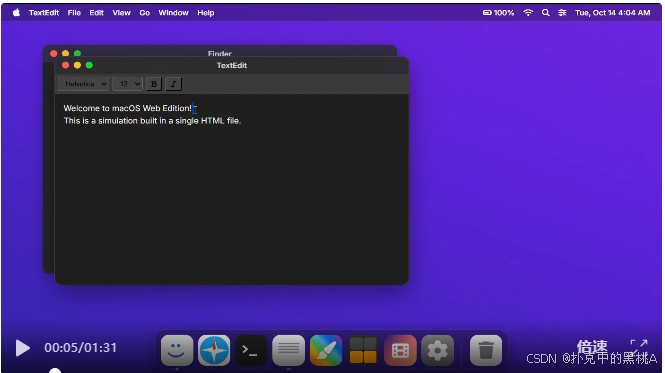
Task: Open TextEdit icon in the dock
Action: click(x=288, y=350)
